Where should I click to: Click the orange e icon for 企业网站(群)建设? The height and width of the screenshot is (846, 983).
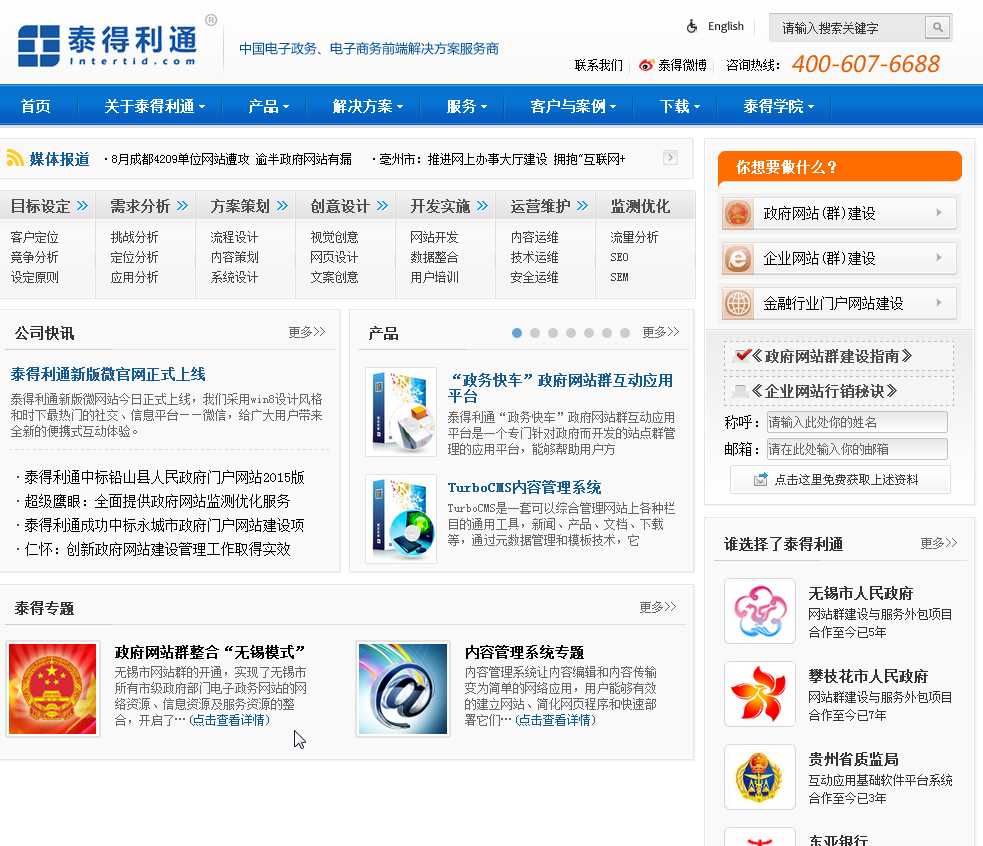point(738,258)
